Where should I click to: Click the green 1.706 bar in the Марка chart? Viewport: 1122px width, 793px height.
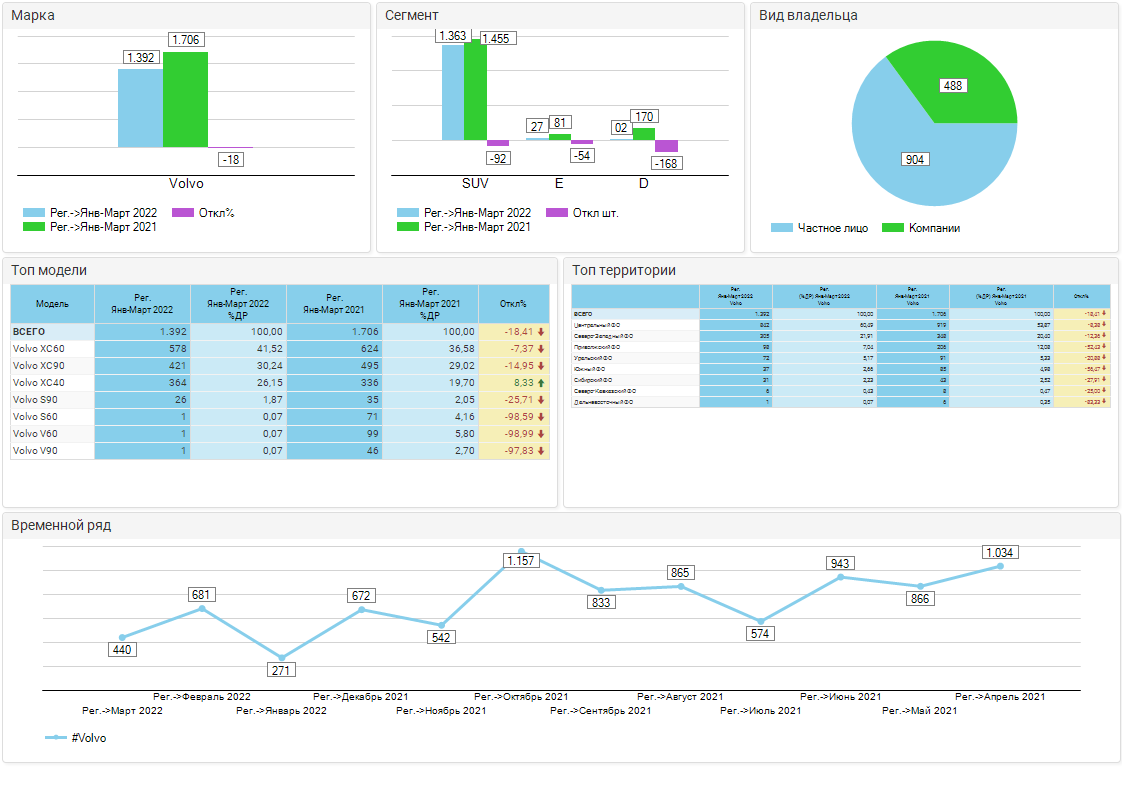tap(185, 100)
